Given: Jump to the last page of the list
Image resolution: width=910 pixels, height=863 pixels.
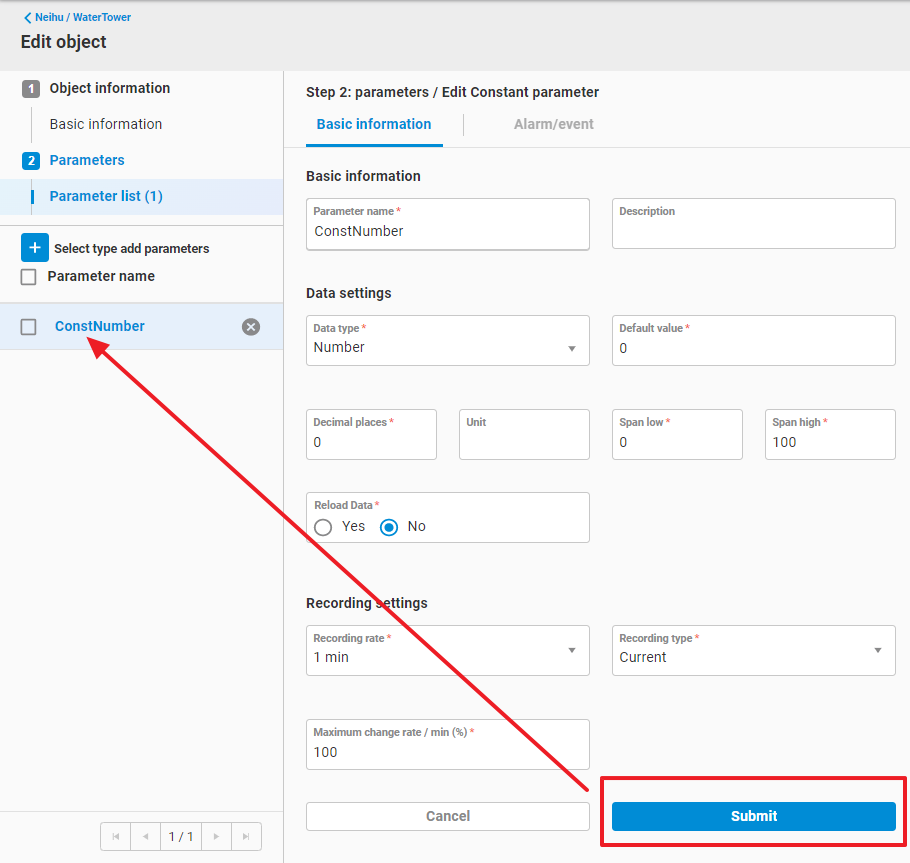Looking at the screenshot, I should pyautogui.click(x=246, y=836).
